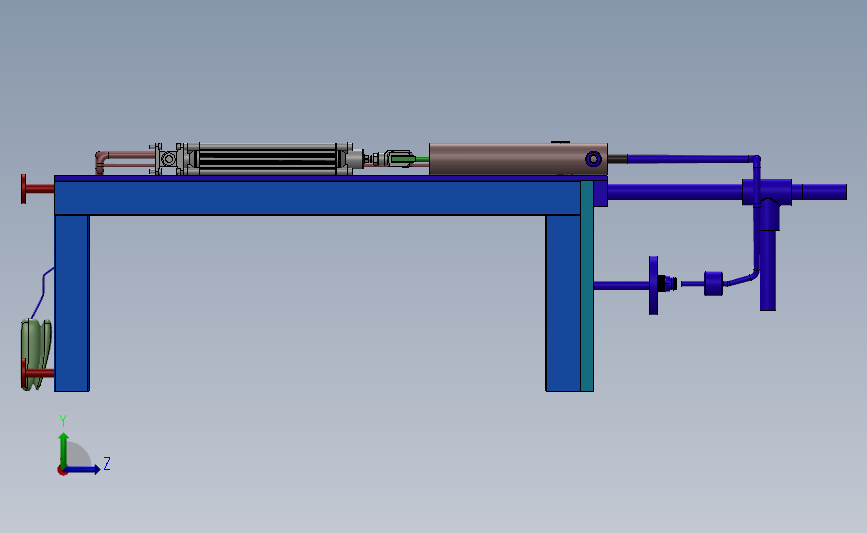Click the green Y axis of the triad

(x=63, y=449)
